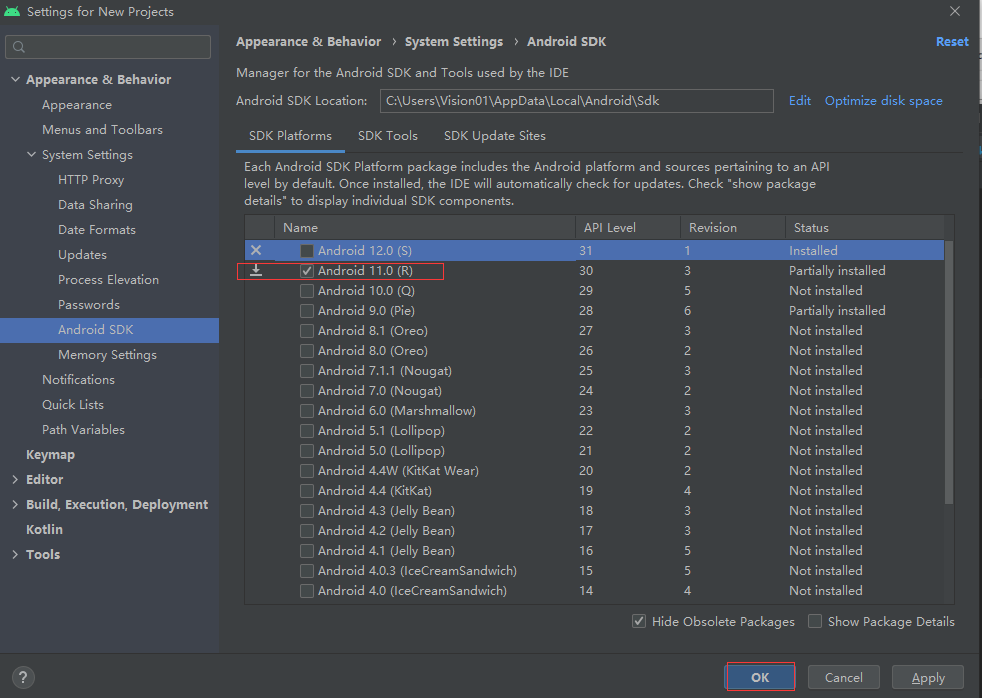
Task: Click the Reset link
Action: click(x=952, y=41)
